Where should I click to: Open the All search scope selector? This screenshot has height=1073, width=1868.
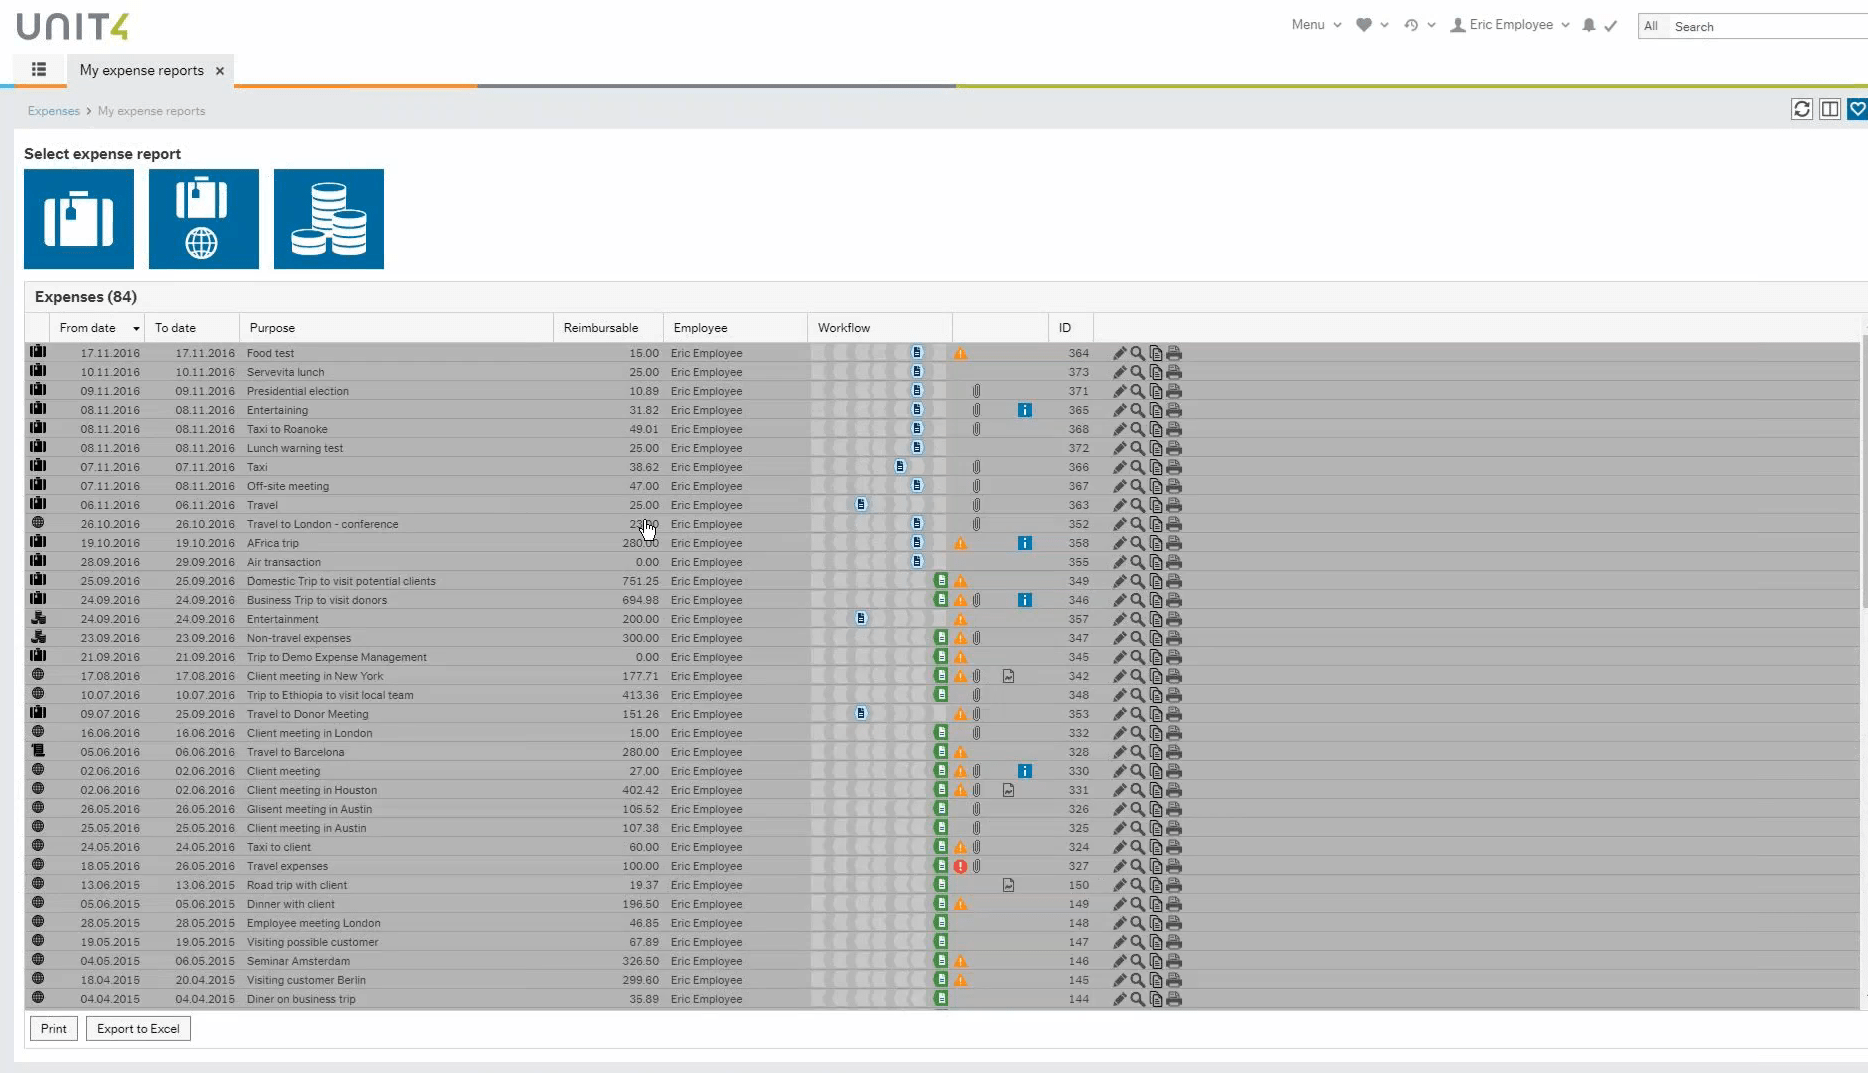[1651, 27]
